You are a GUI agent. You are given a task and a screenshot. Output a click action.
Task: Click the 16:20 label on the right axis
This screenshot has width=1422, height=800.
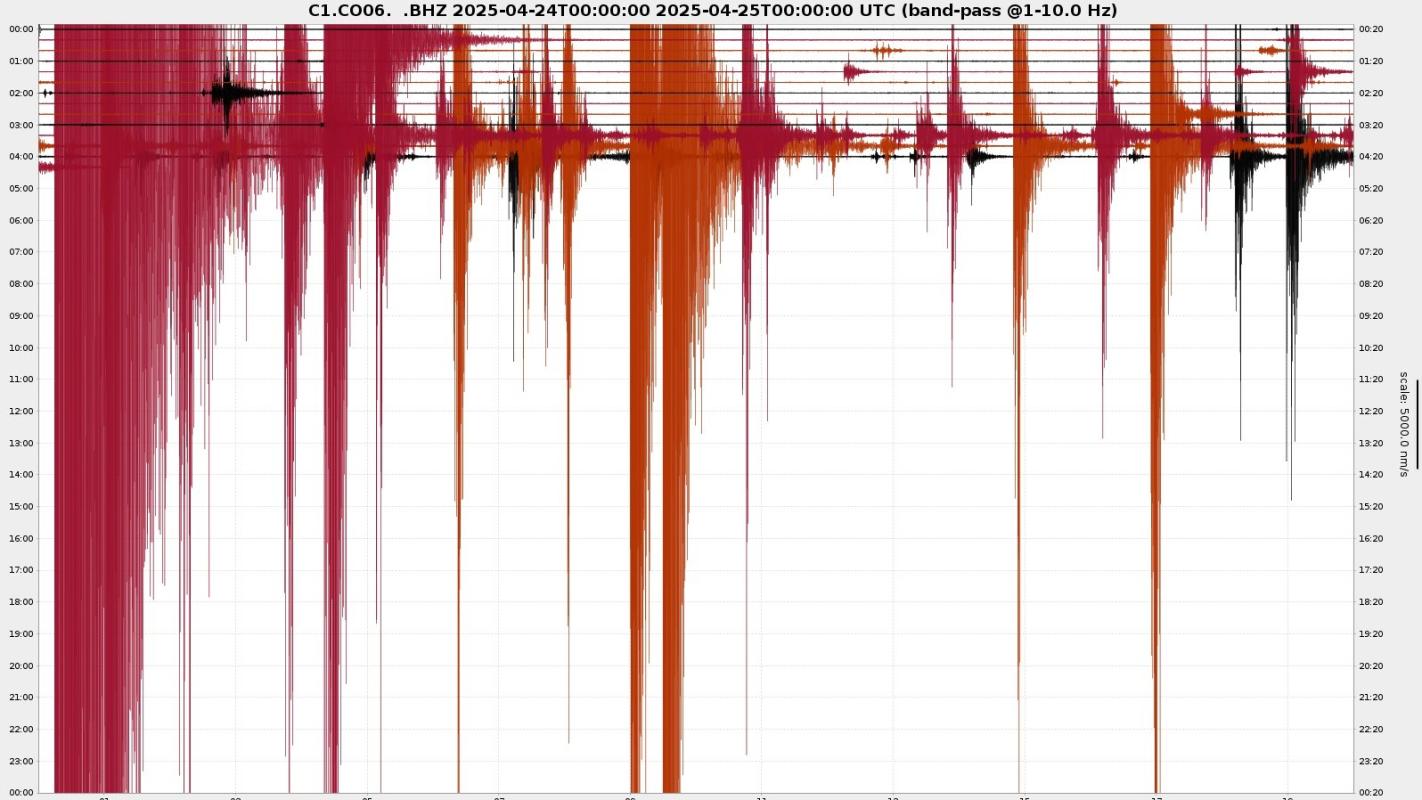pos(1371,539)
